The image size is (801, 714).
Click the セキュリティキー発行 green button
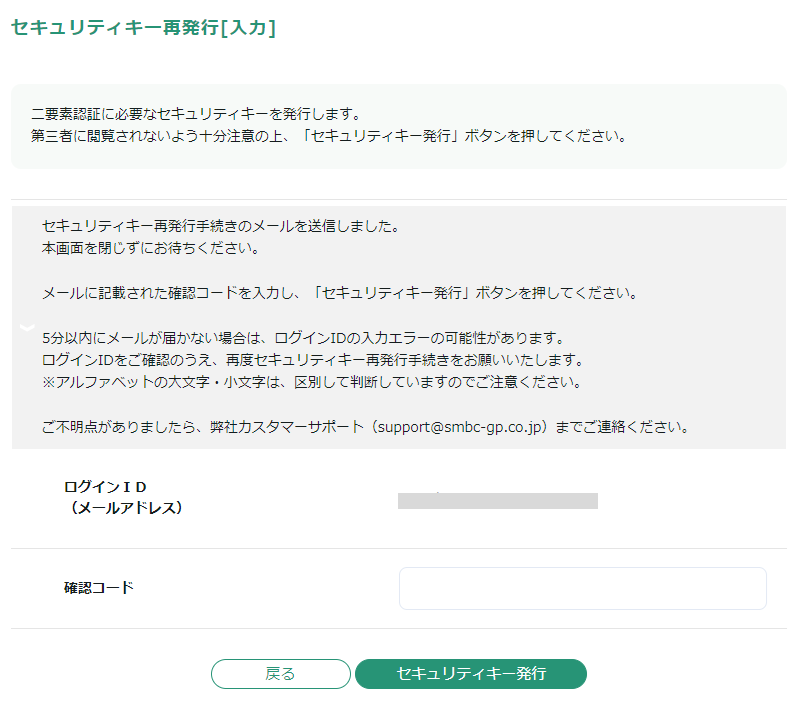tap(470, 674)
